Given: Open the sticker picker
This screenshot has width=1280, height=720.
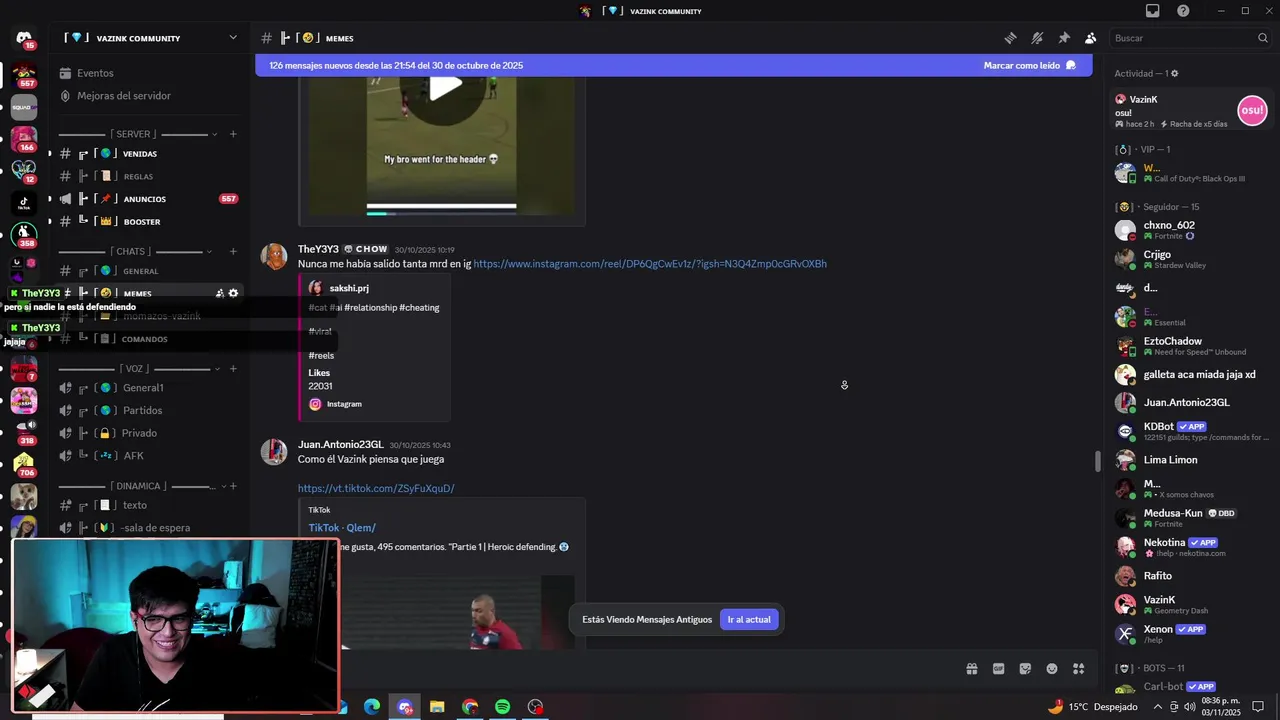Looking at the screenshot, I should [1025, 669].
